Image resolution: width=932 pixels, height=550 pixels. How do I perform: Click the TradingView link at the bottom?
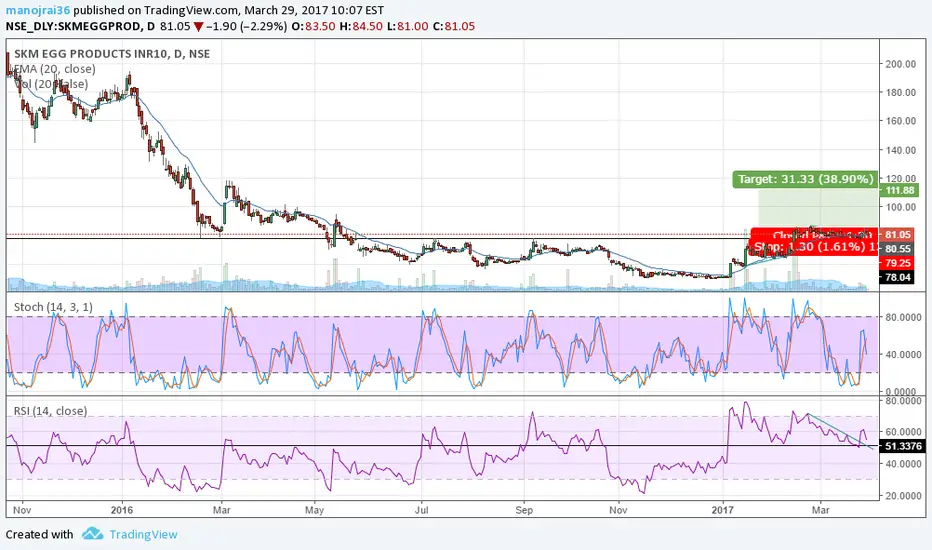143,535
